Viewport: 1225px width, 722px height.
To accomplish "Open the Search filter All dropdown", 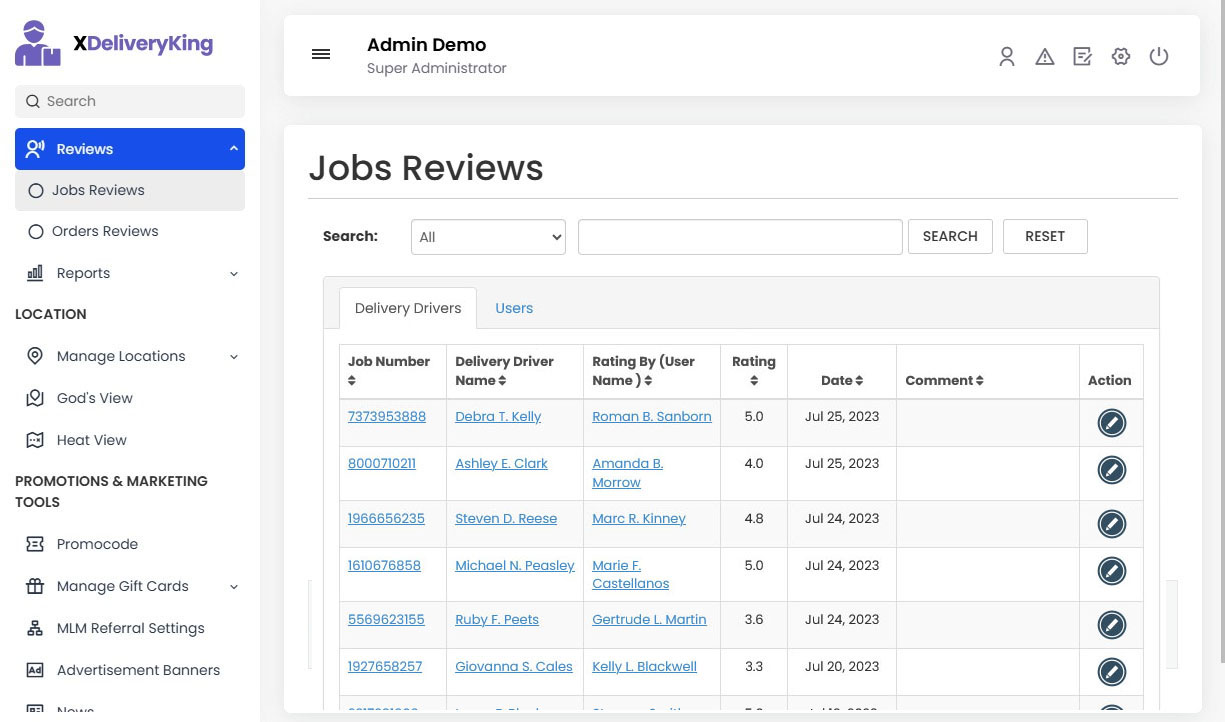I will 488,237.
